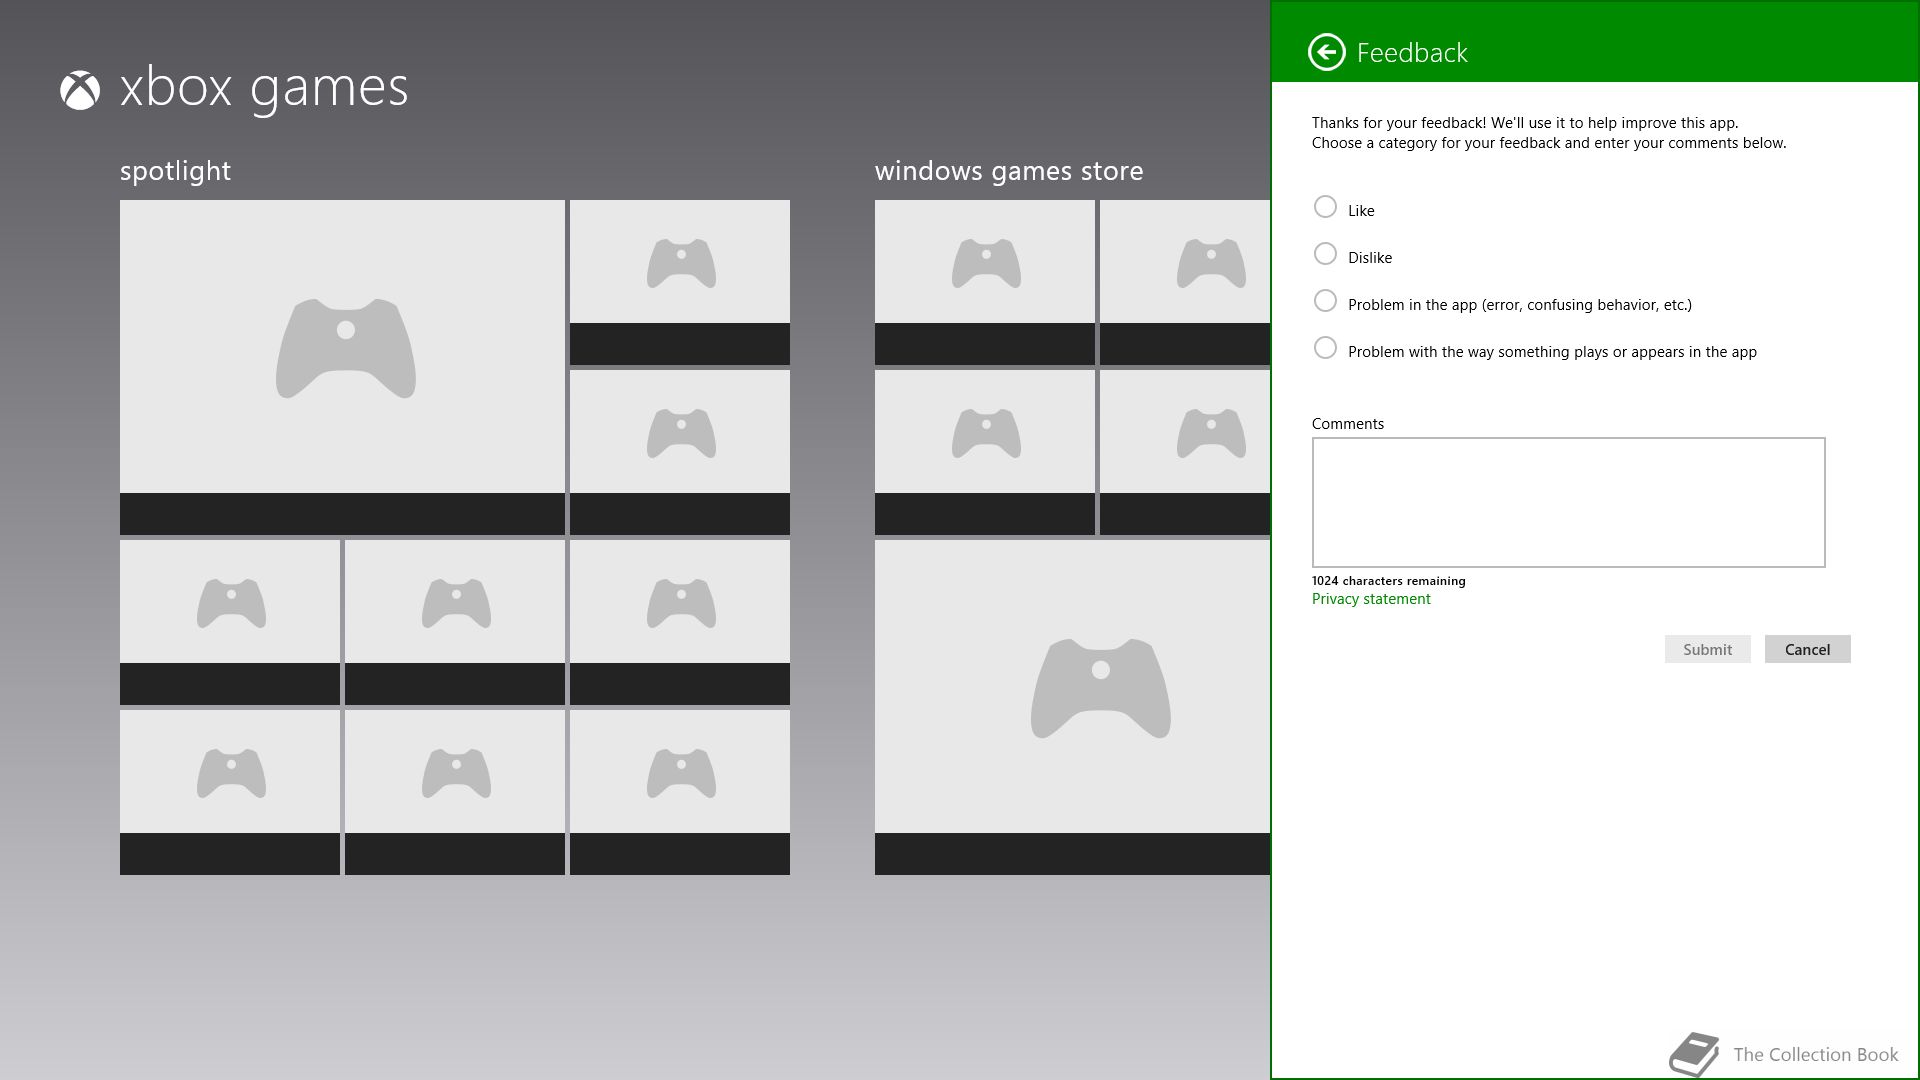Click the Comments label
Image resolution: width=1920 pixels, height=1080 pixels.
(1348, 424)
